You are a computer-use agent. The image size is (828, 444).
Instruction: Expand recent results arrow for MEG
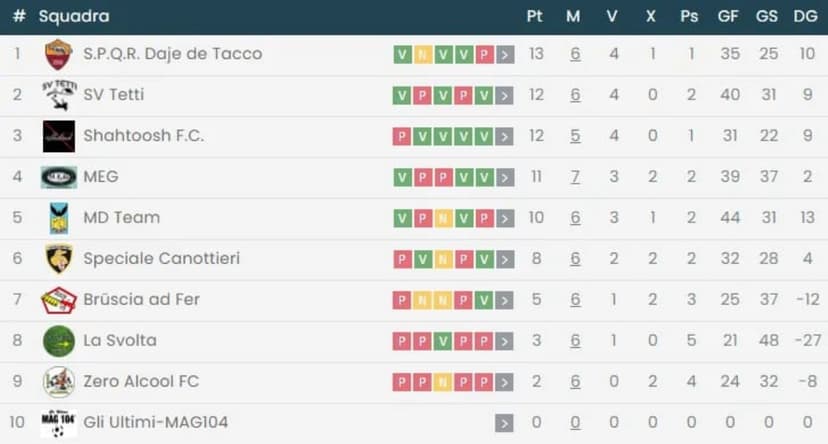(x=505, y=177)
